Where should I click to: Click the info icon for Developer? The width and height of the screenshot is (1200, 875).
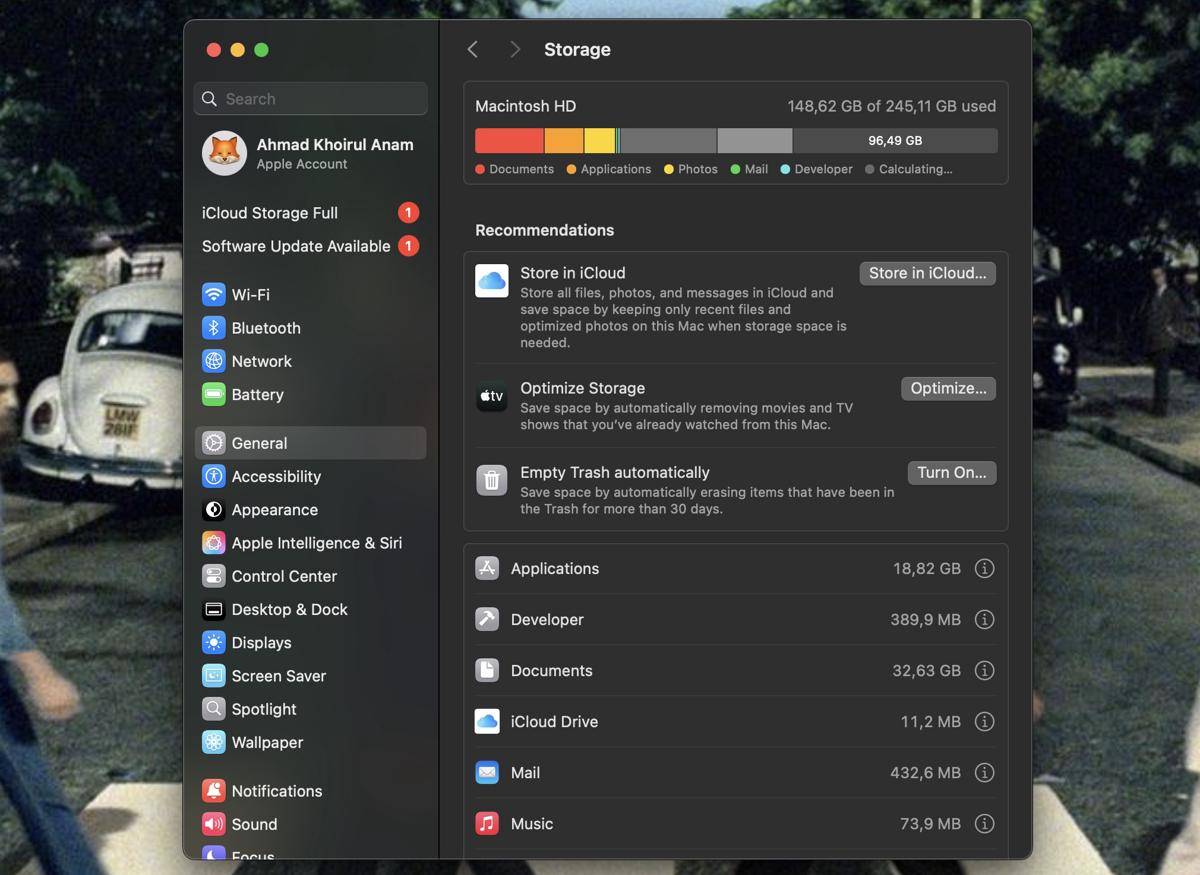tap(984, 619)
